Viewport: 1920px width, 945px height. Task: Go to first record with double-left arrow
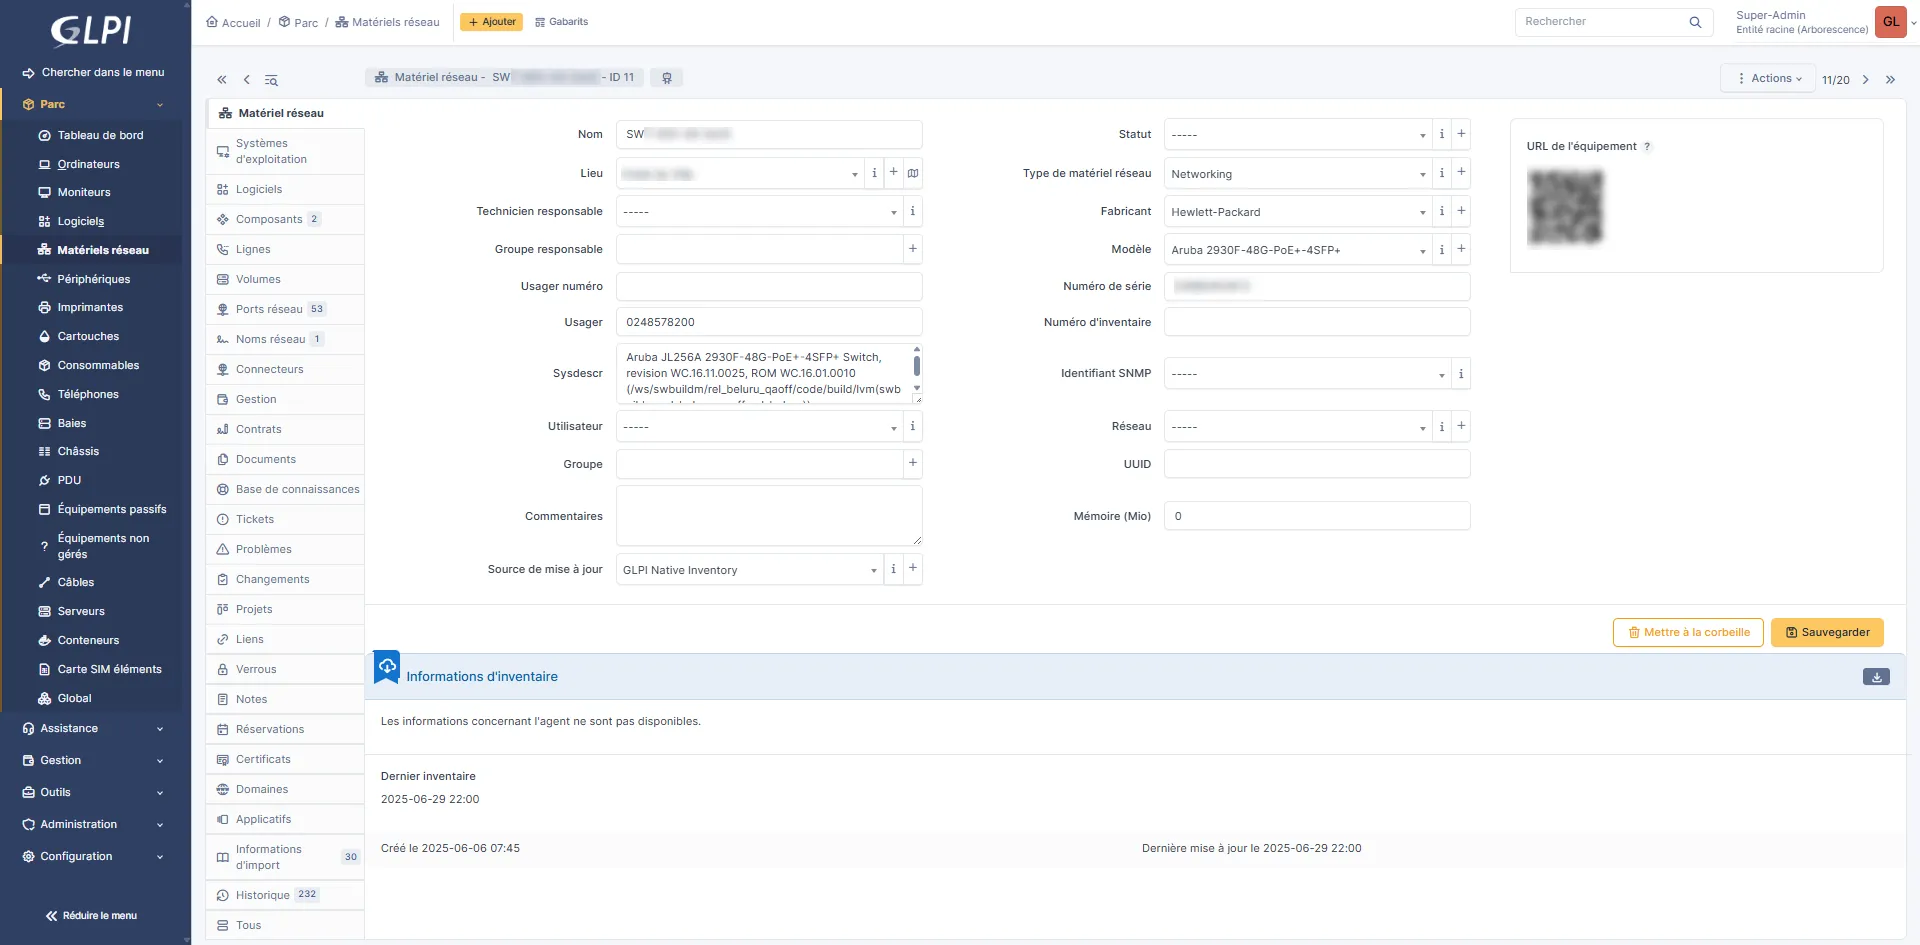click(x=222, y=79)
